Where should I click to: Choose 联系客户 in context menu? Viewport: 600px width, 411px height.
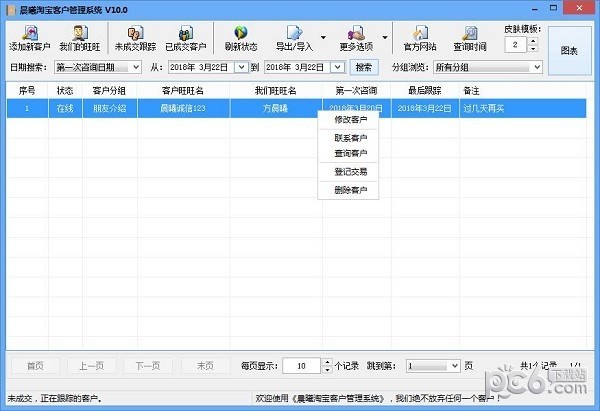350,138
